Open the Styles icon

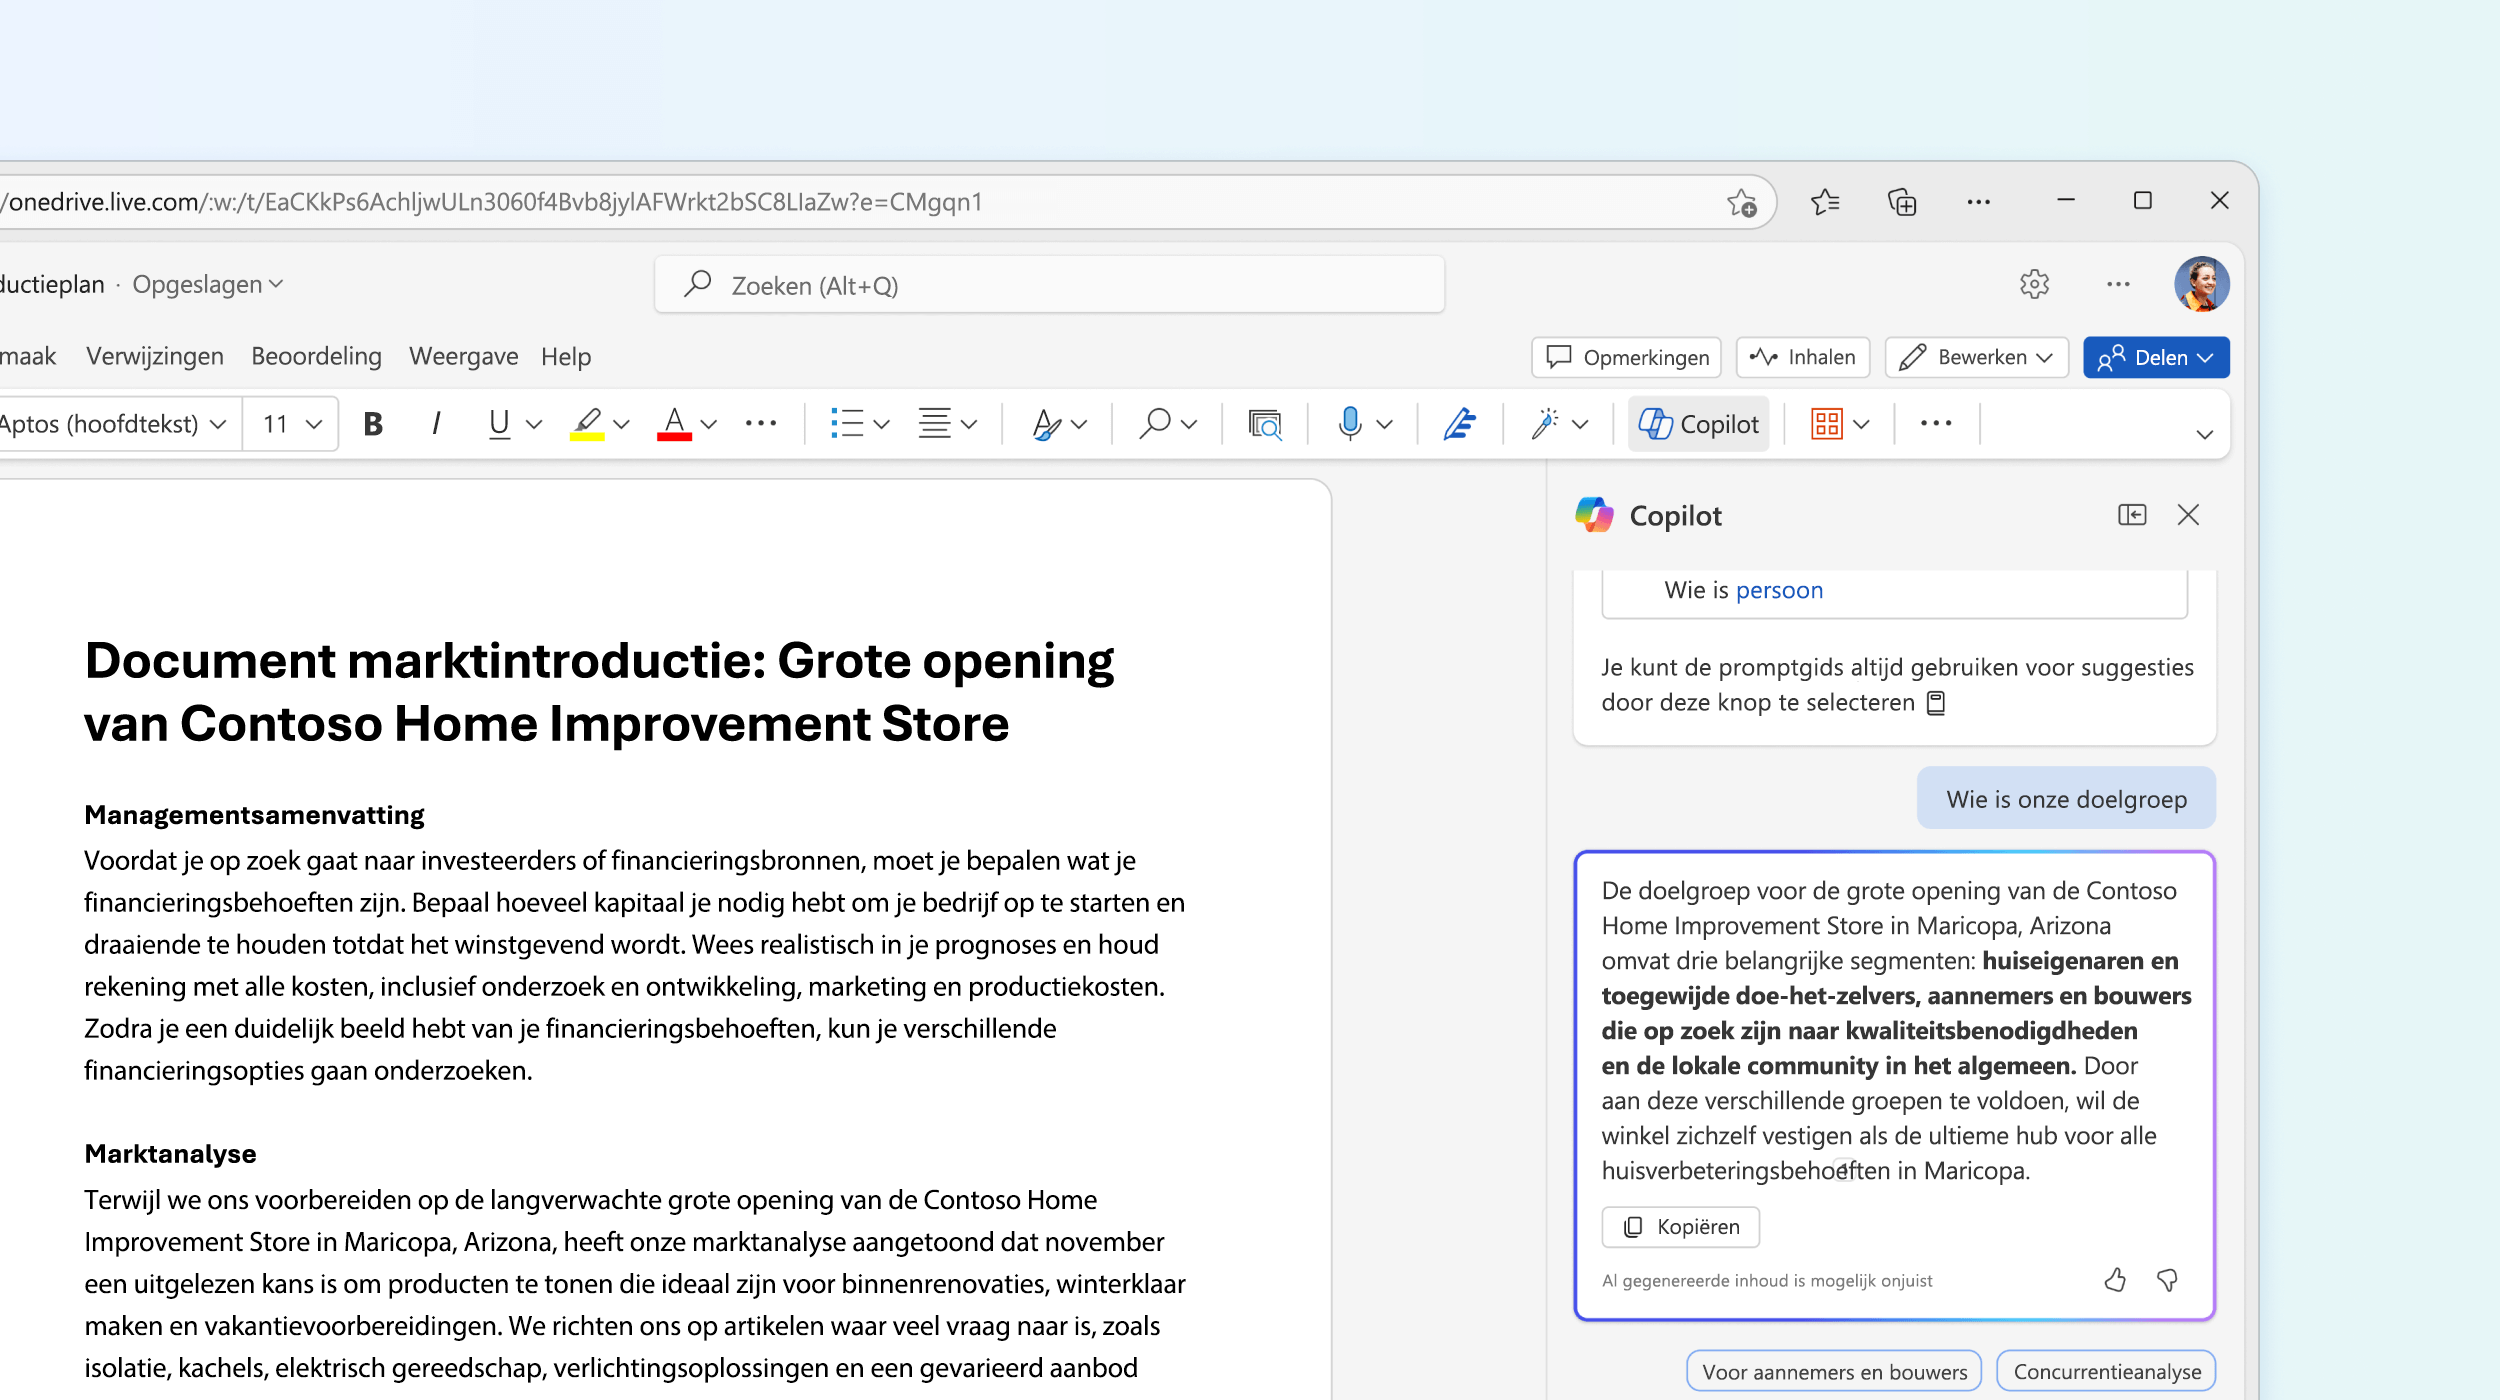1046,424
